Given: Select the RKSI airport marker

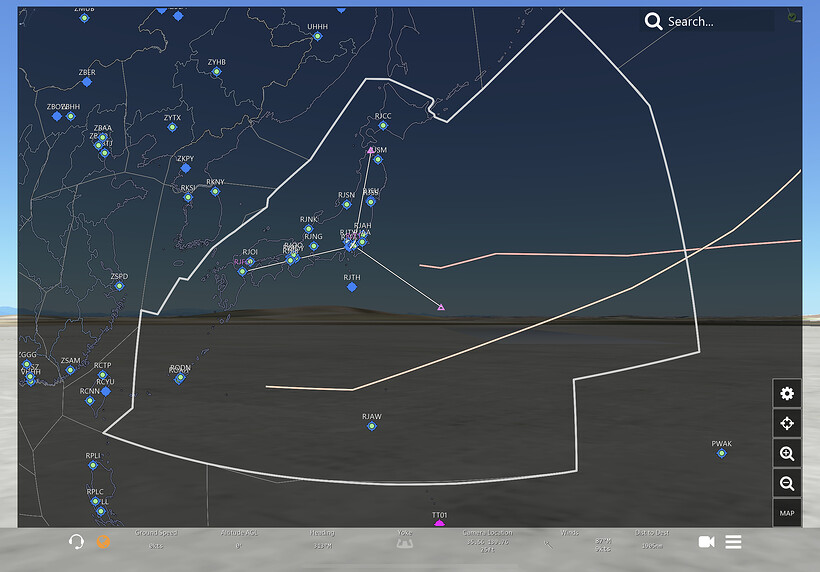Looking at the screenshot, I should click(188, 197).
